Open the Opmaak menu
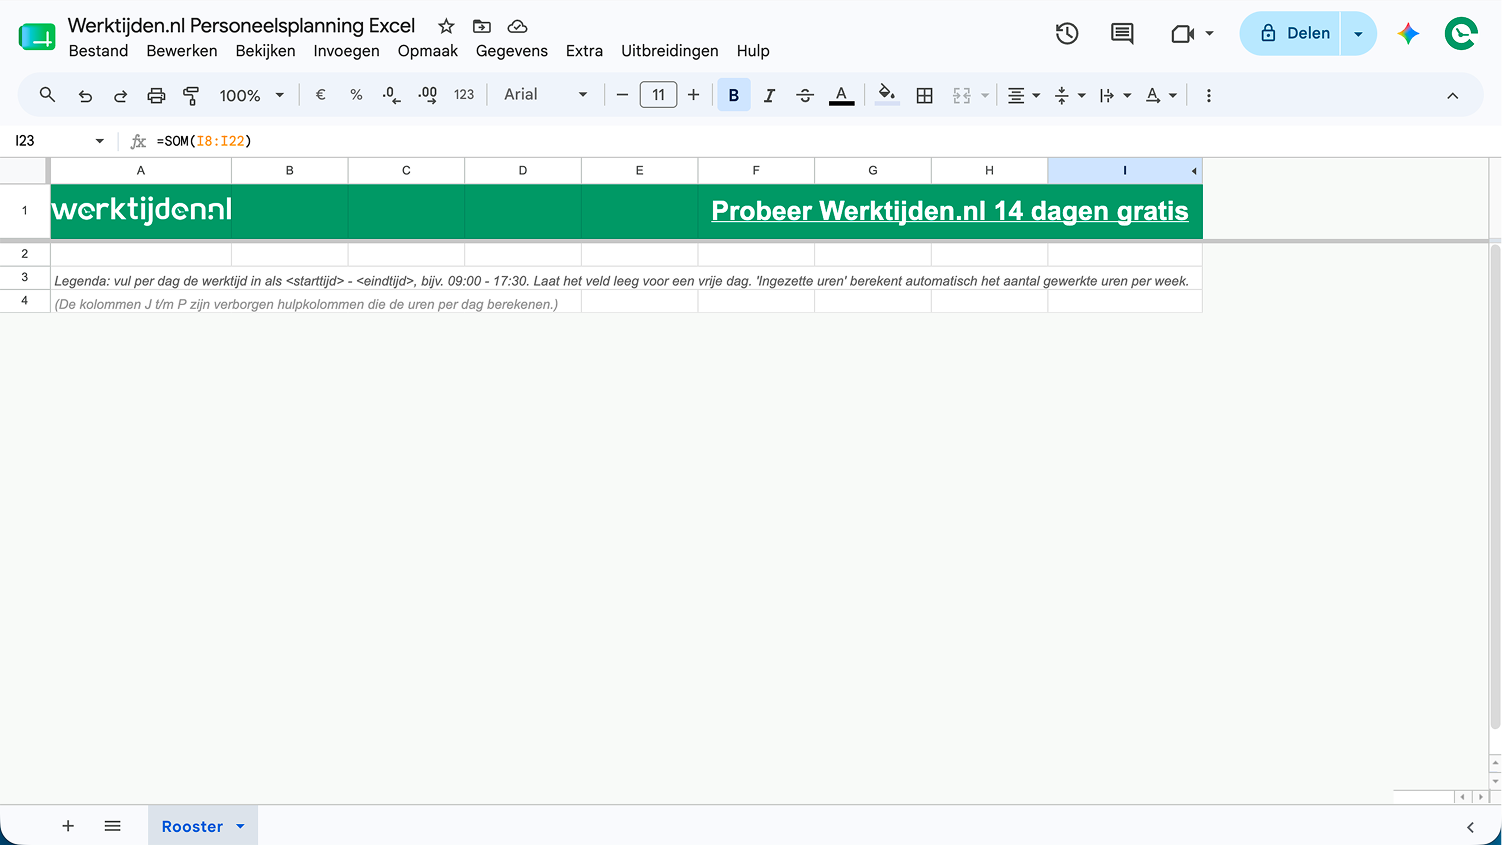Image resolution: width=1502 pixels, height=846 pixels. click(x=428, y=51)
